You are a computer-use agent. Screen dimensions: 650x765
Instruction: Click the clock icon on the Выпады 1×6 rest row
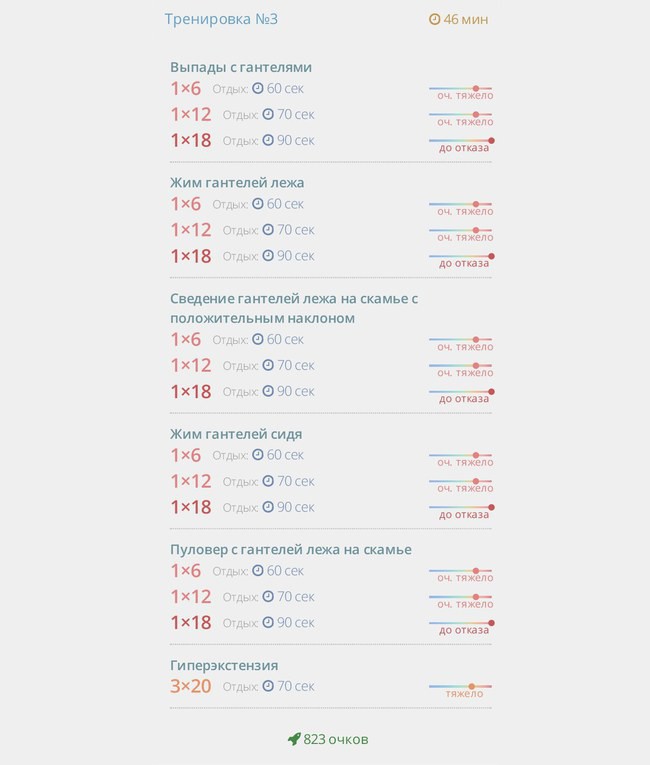[258, 88]
